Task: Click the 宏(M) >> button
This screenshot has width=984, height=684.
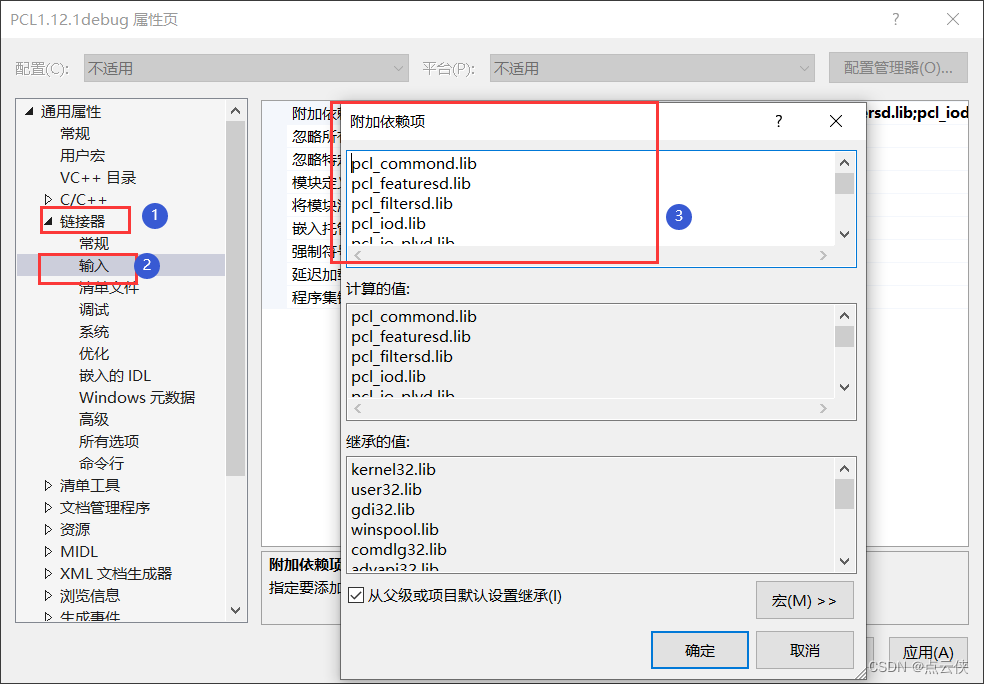Action: pyautogui.click(x=805, y=600)
